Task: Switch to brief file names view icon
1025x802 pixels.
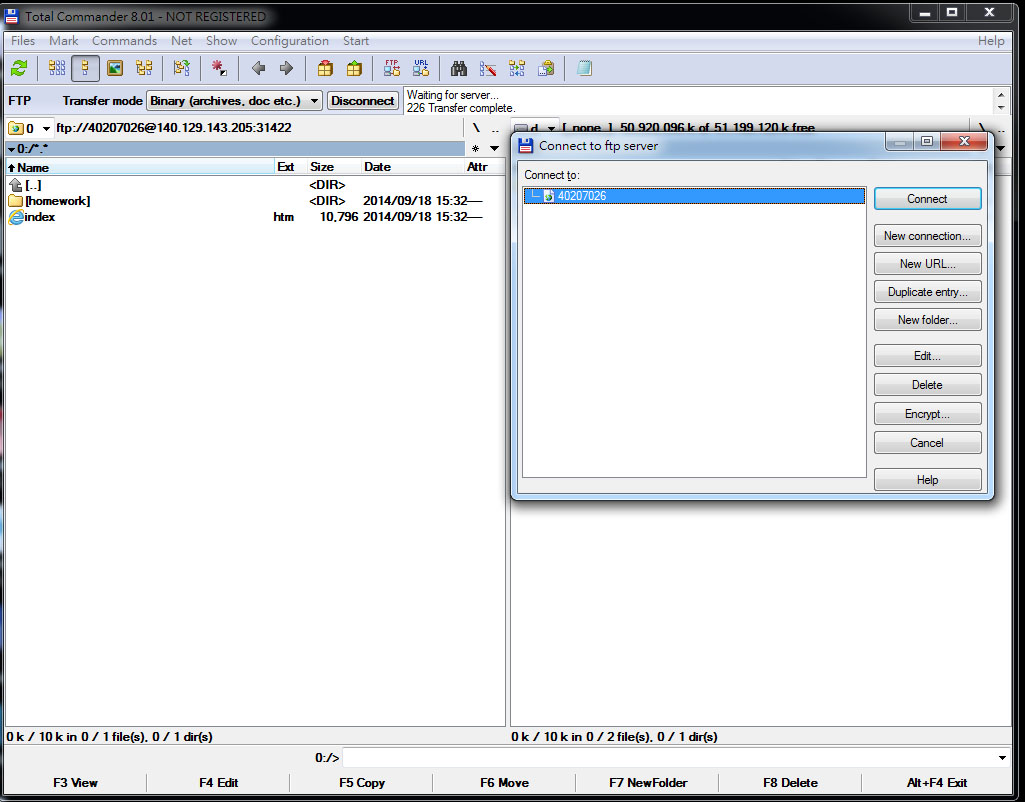Action: 57,68
